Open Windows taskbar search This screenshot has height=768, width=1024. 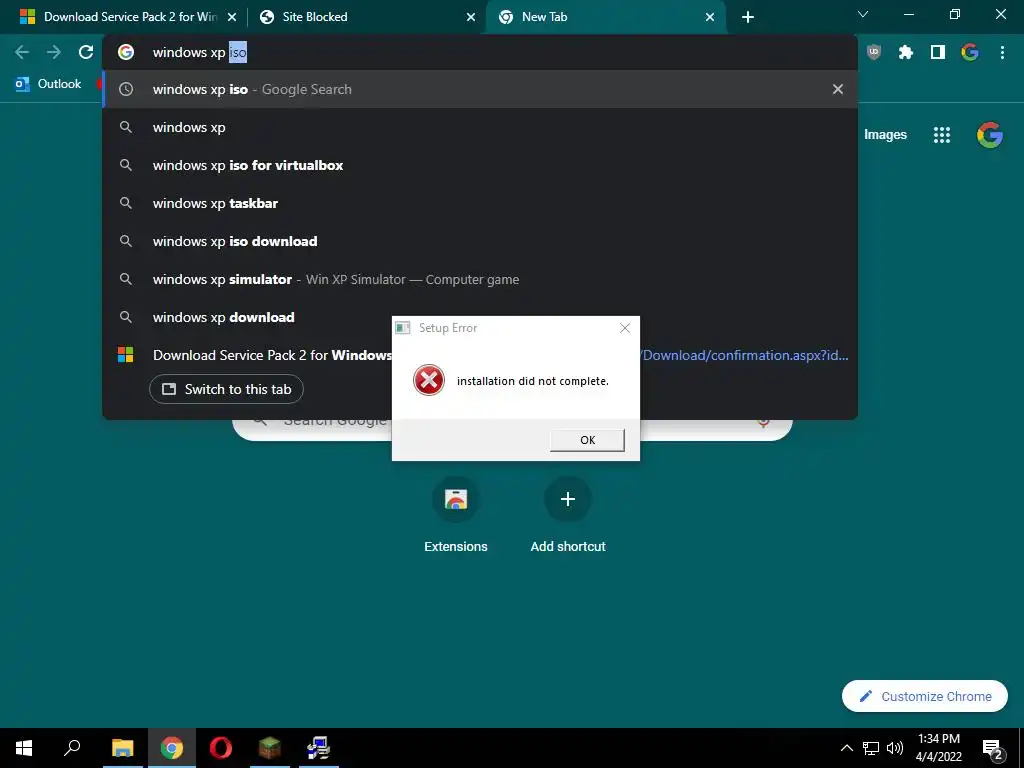point(72,748)
